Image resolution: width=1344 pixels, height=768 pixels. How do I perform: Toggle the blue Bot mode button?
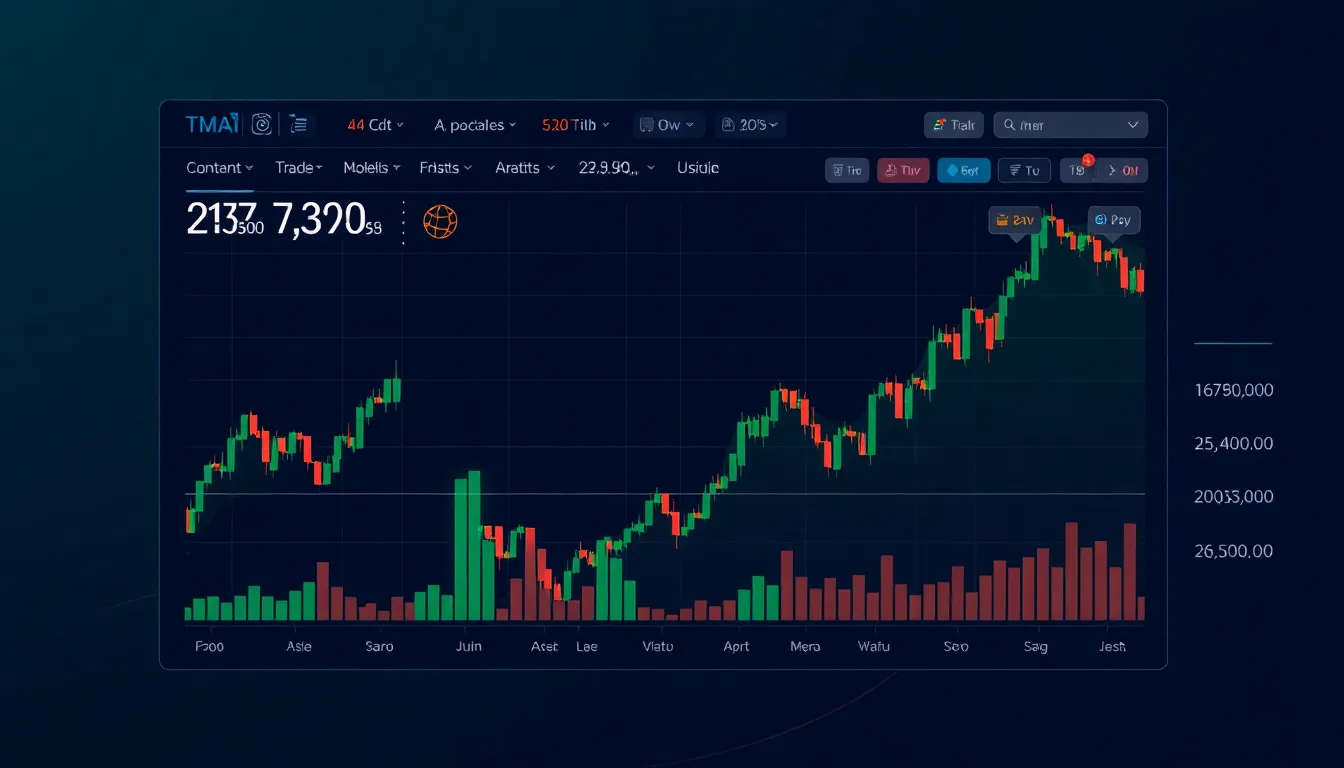[963, 170]
